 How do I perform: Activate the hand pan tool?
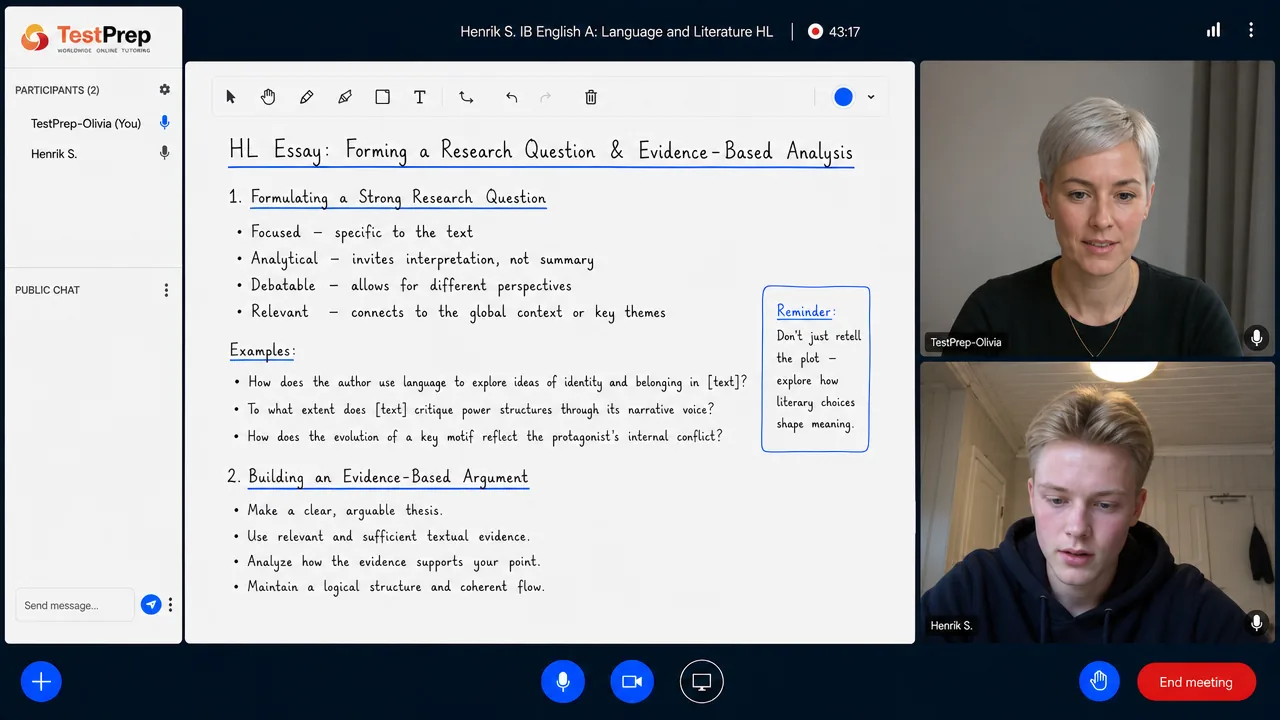pos(268,97)
